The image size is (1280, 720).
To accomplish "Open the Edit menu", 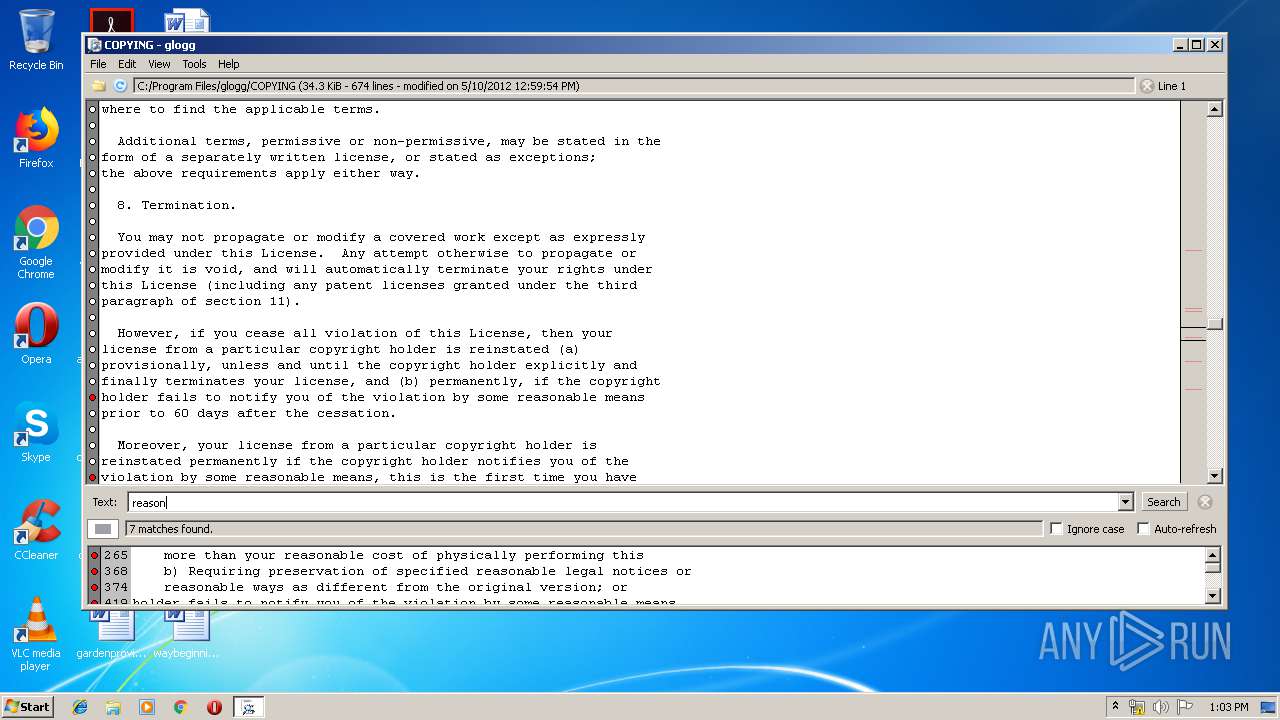I will coord(127,64).
